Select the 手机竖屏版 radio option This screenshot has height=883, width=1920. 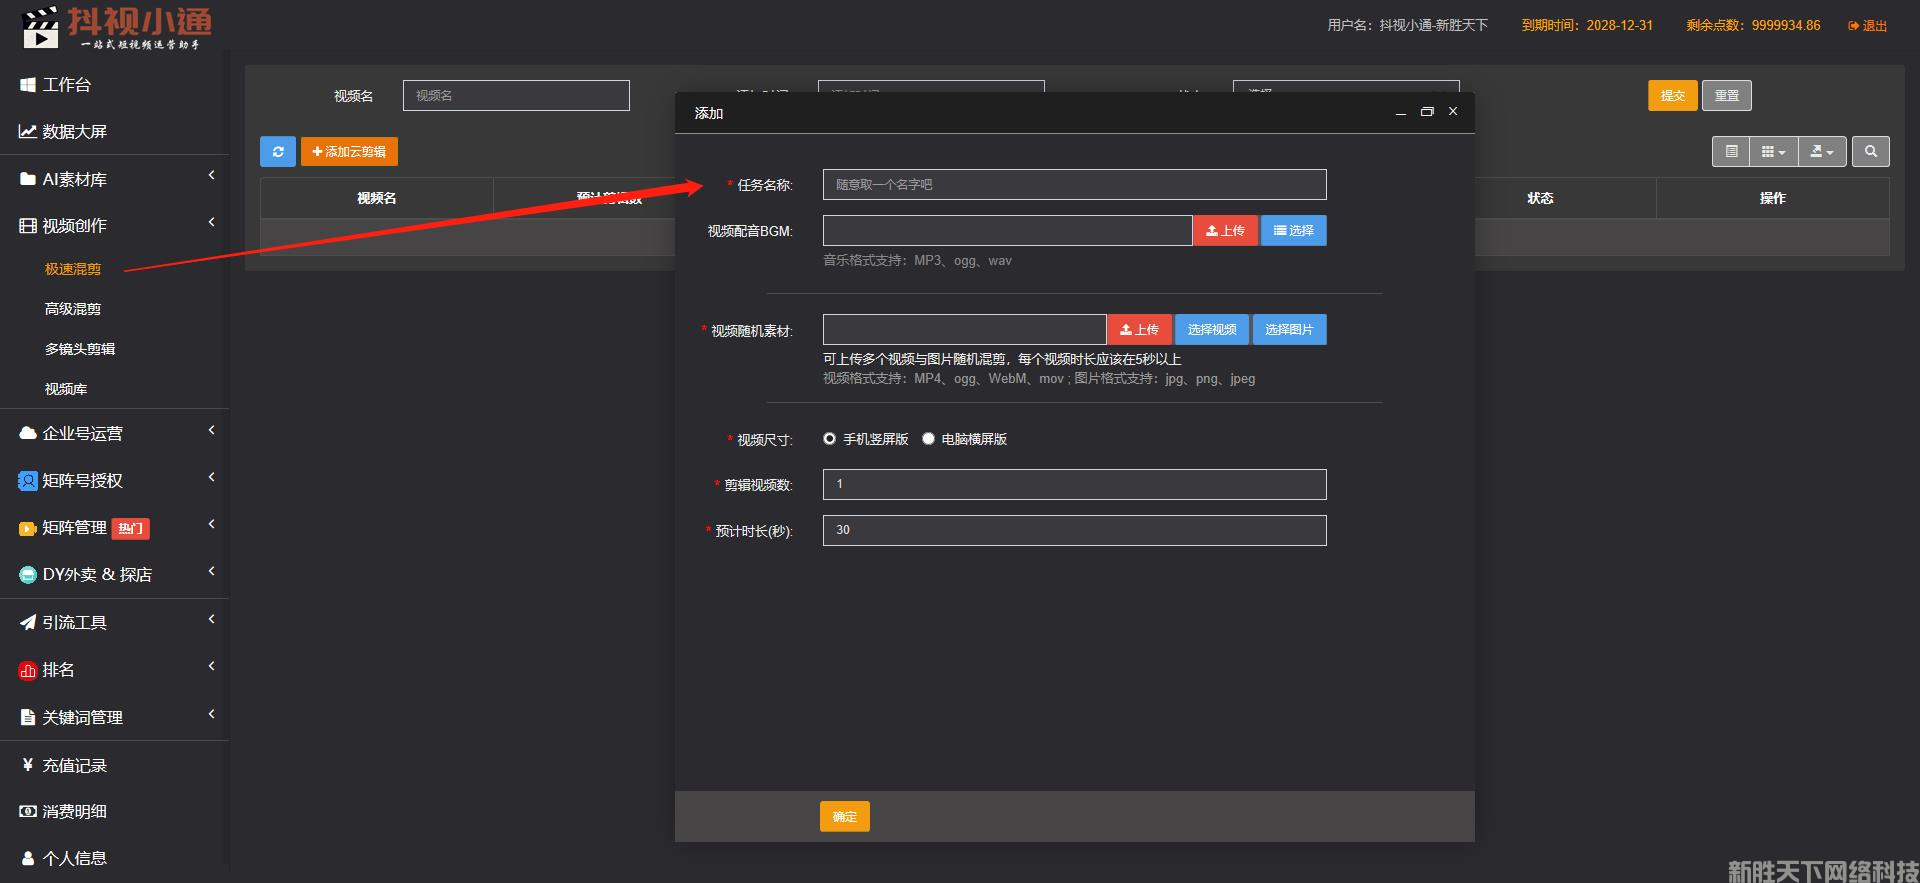[x=830, y=439]
